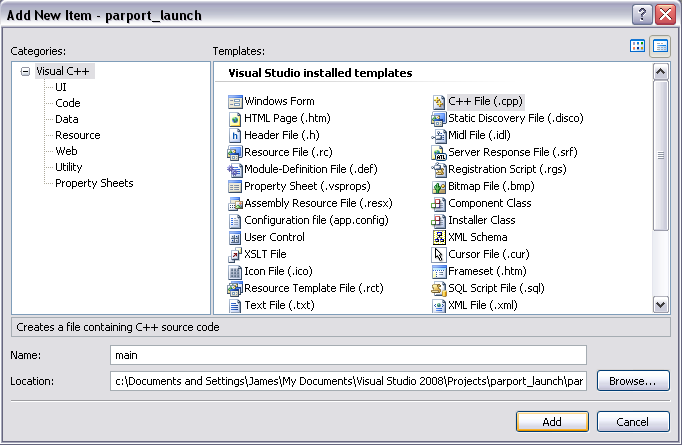Image resolution: width=682 pixels, height=445 pixels.
Task: Click the Add button
Action: (552, 422)
